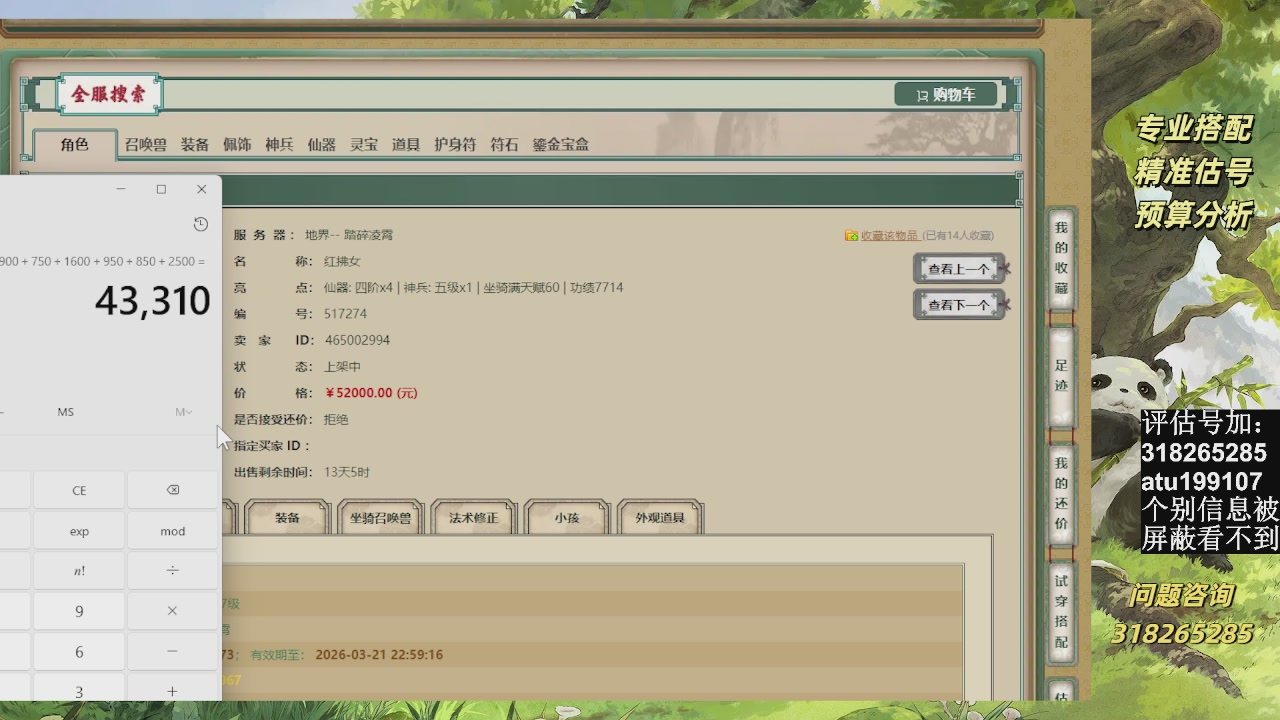Open the 外观道具 detail tab
Viewport: 1280px width, 720px height.
click(660, 518)
